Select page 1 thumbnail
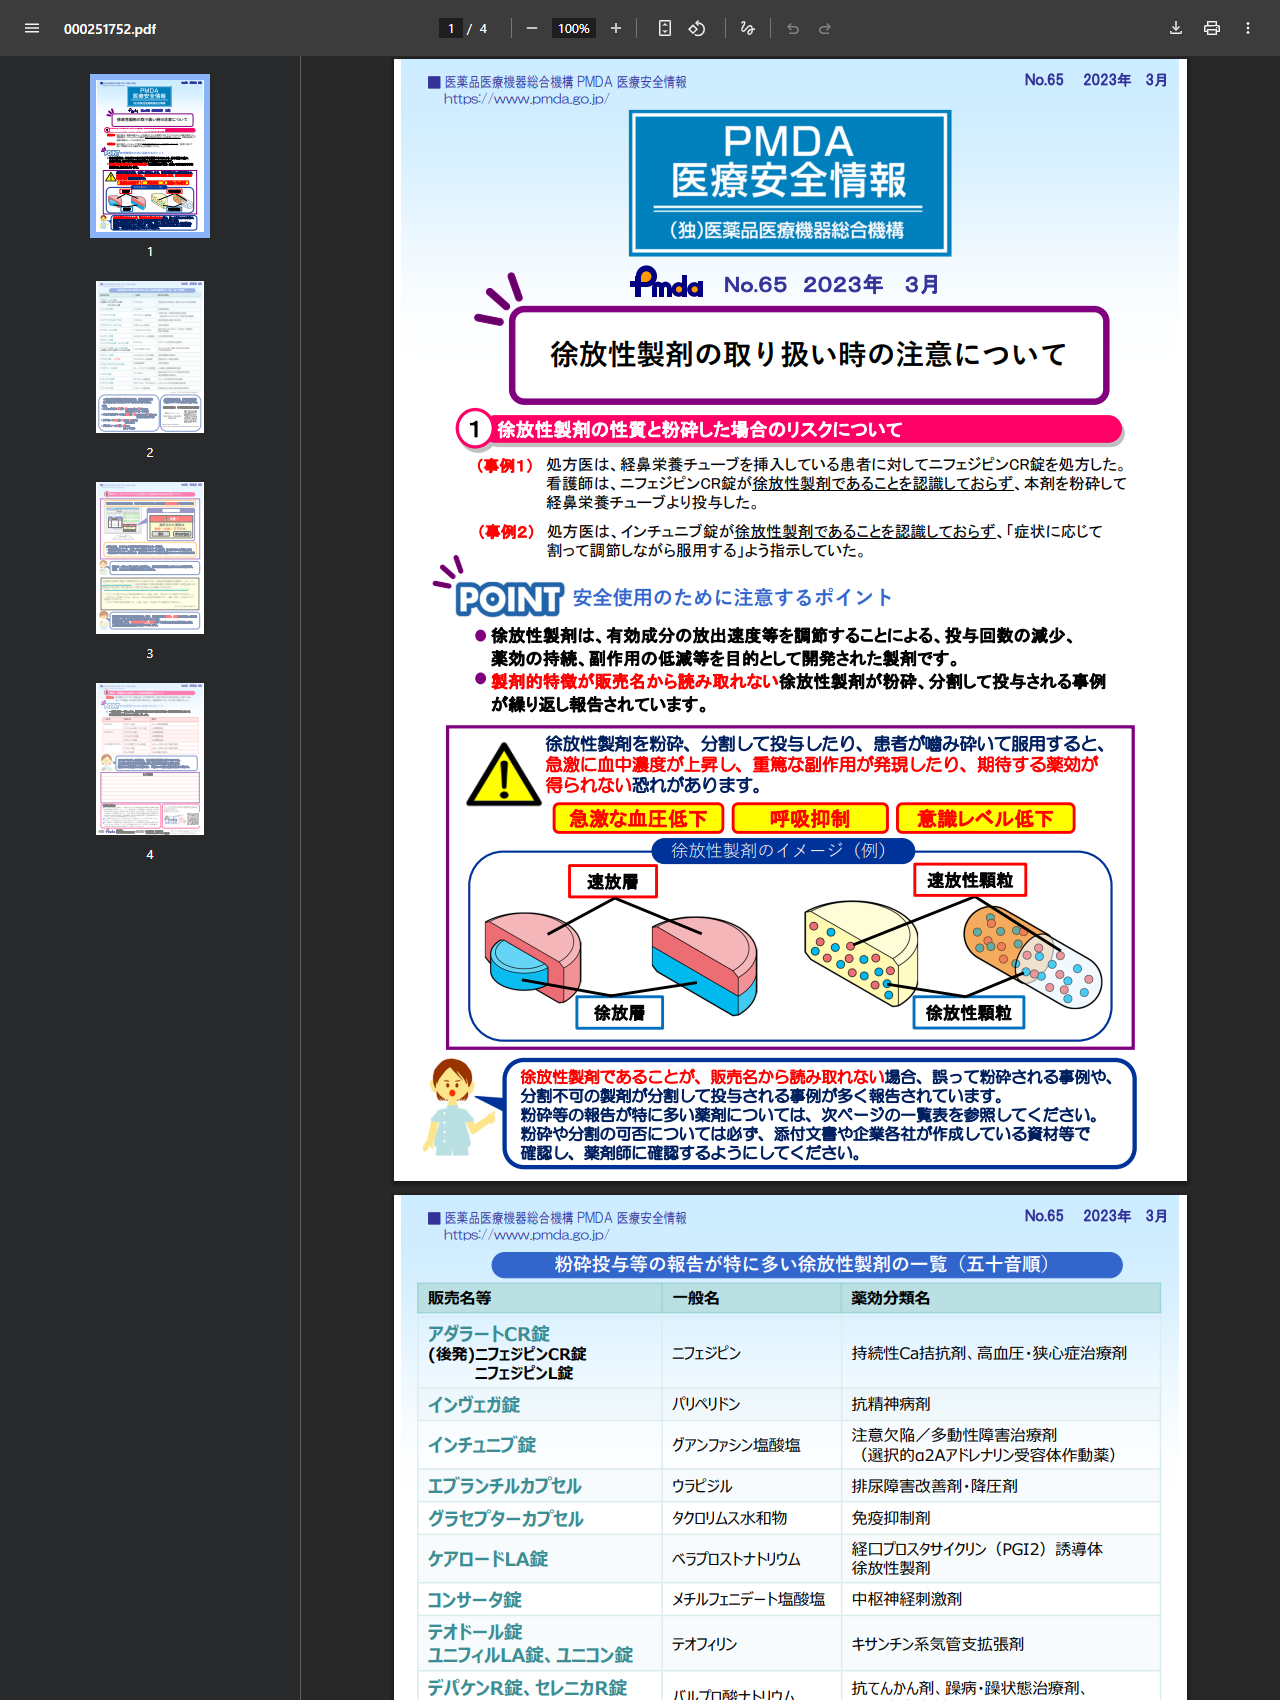This screenshot has width=1280, height=1700. pos(150,156)
